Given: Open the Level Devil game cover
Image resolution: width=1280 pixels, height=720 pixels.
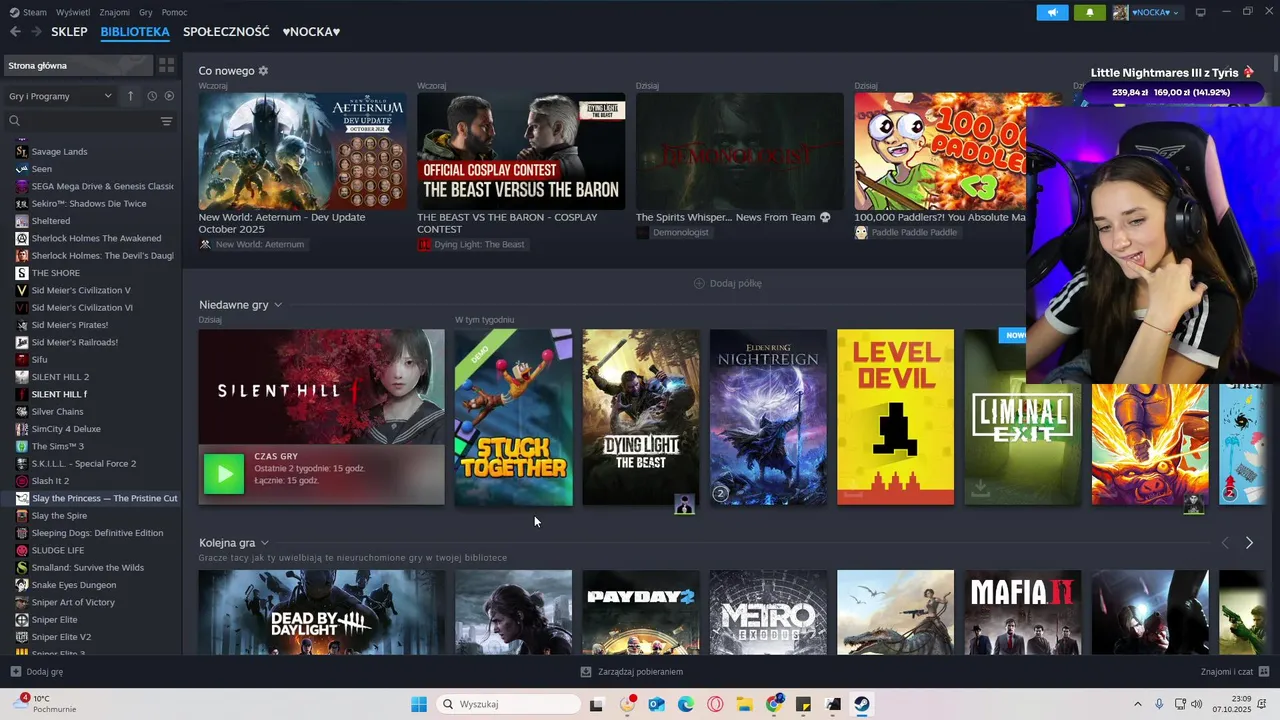Looking at the screenshot, I should pos(895,417).
